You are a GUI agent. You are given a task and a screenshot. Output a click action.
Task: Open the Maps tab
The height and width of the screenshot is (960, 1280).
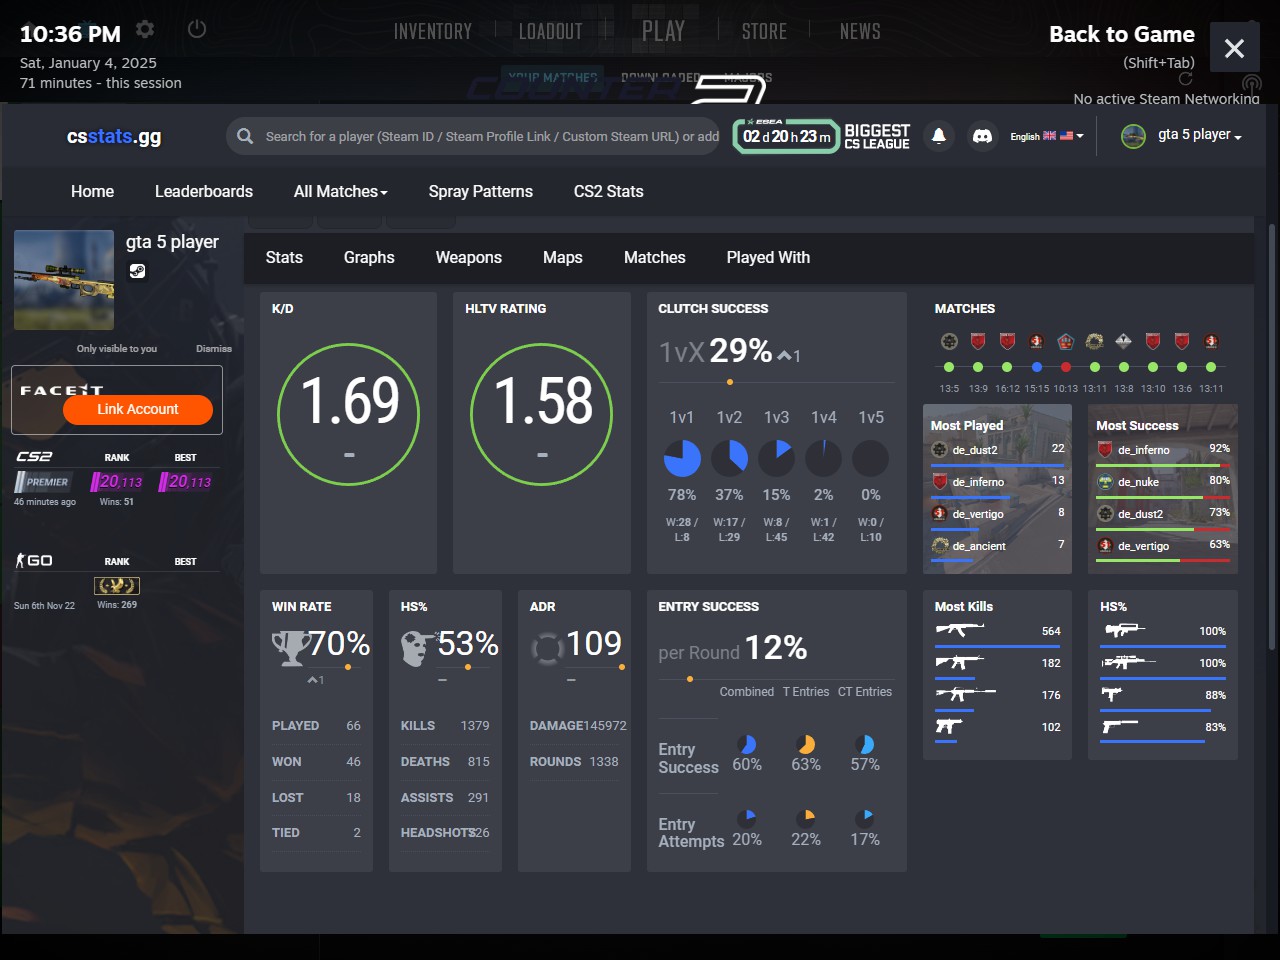(563, 257)
